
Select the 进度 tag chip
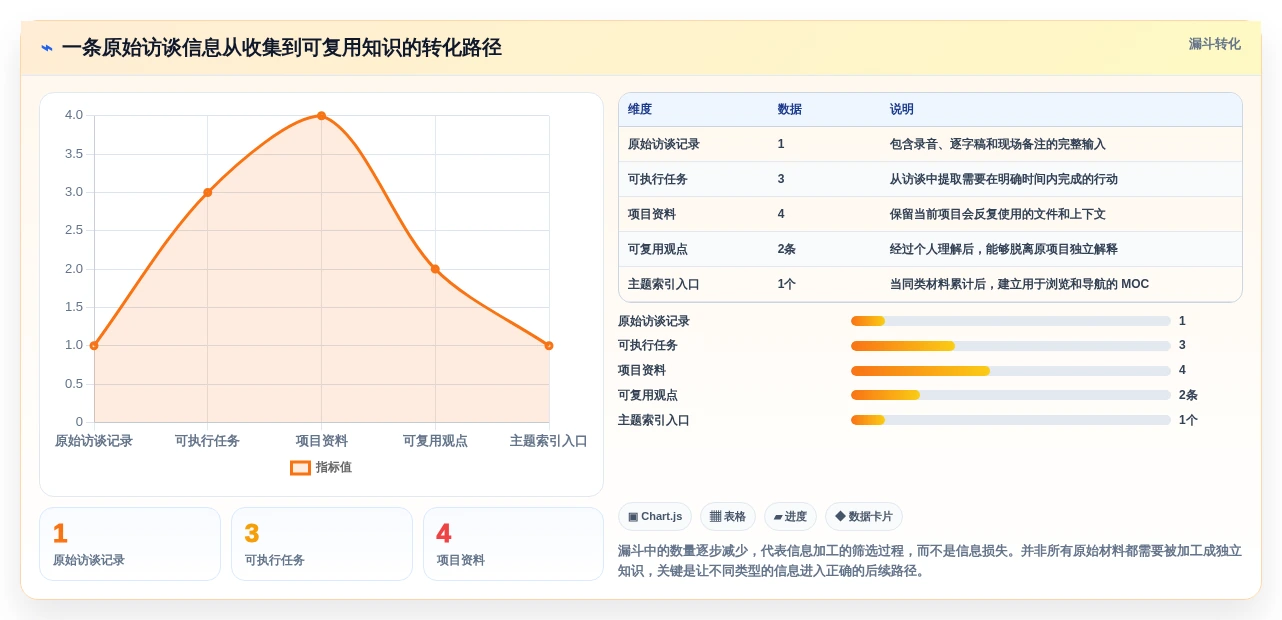[790, 516]
